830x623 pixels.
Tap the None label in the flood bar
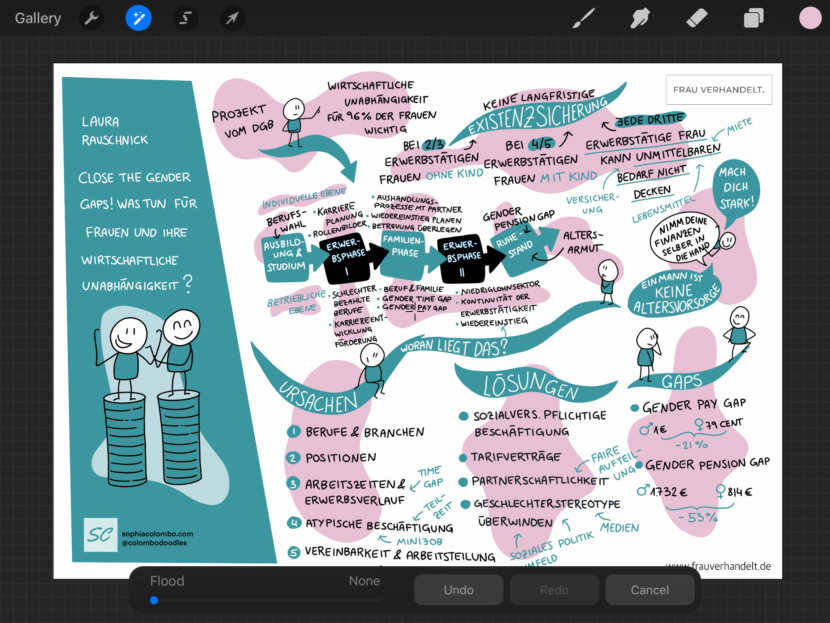tap(364, 581)
